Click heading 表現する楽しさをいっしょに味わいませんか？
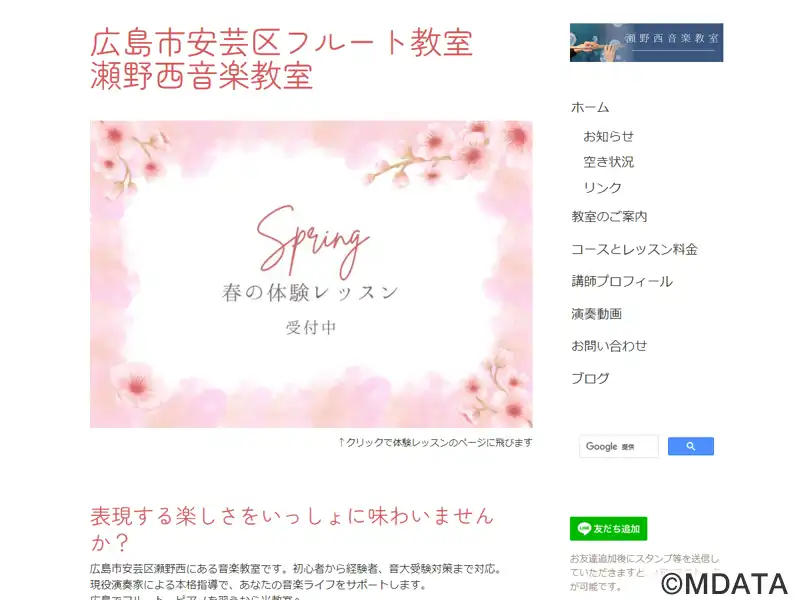Image resolution: width=800 pixels, height=600 pixels. click(x=292, y=529)
